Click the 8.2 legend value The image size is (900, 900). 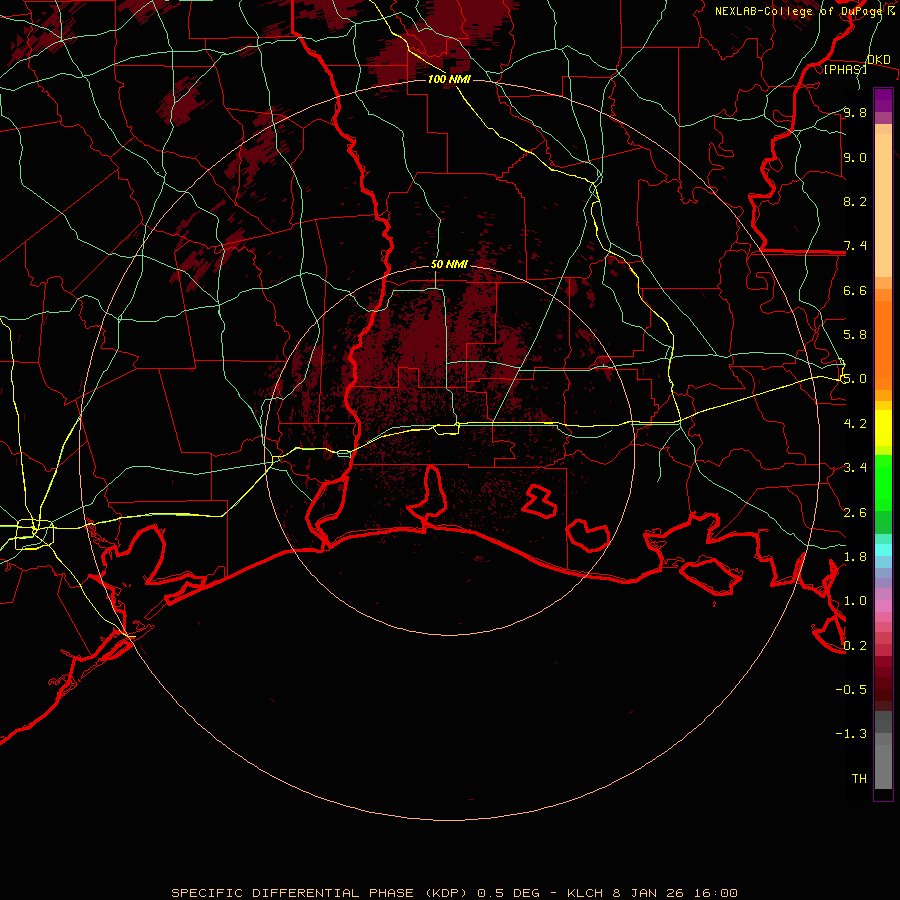pyautogui.click(x=855, y=201)
